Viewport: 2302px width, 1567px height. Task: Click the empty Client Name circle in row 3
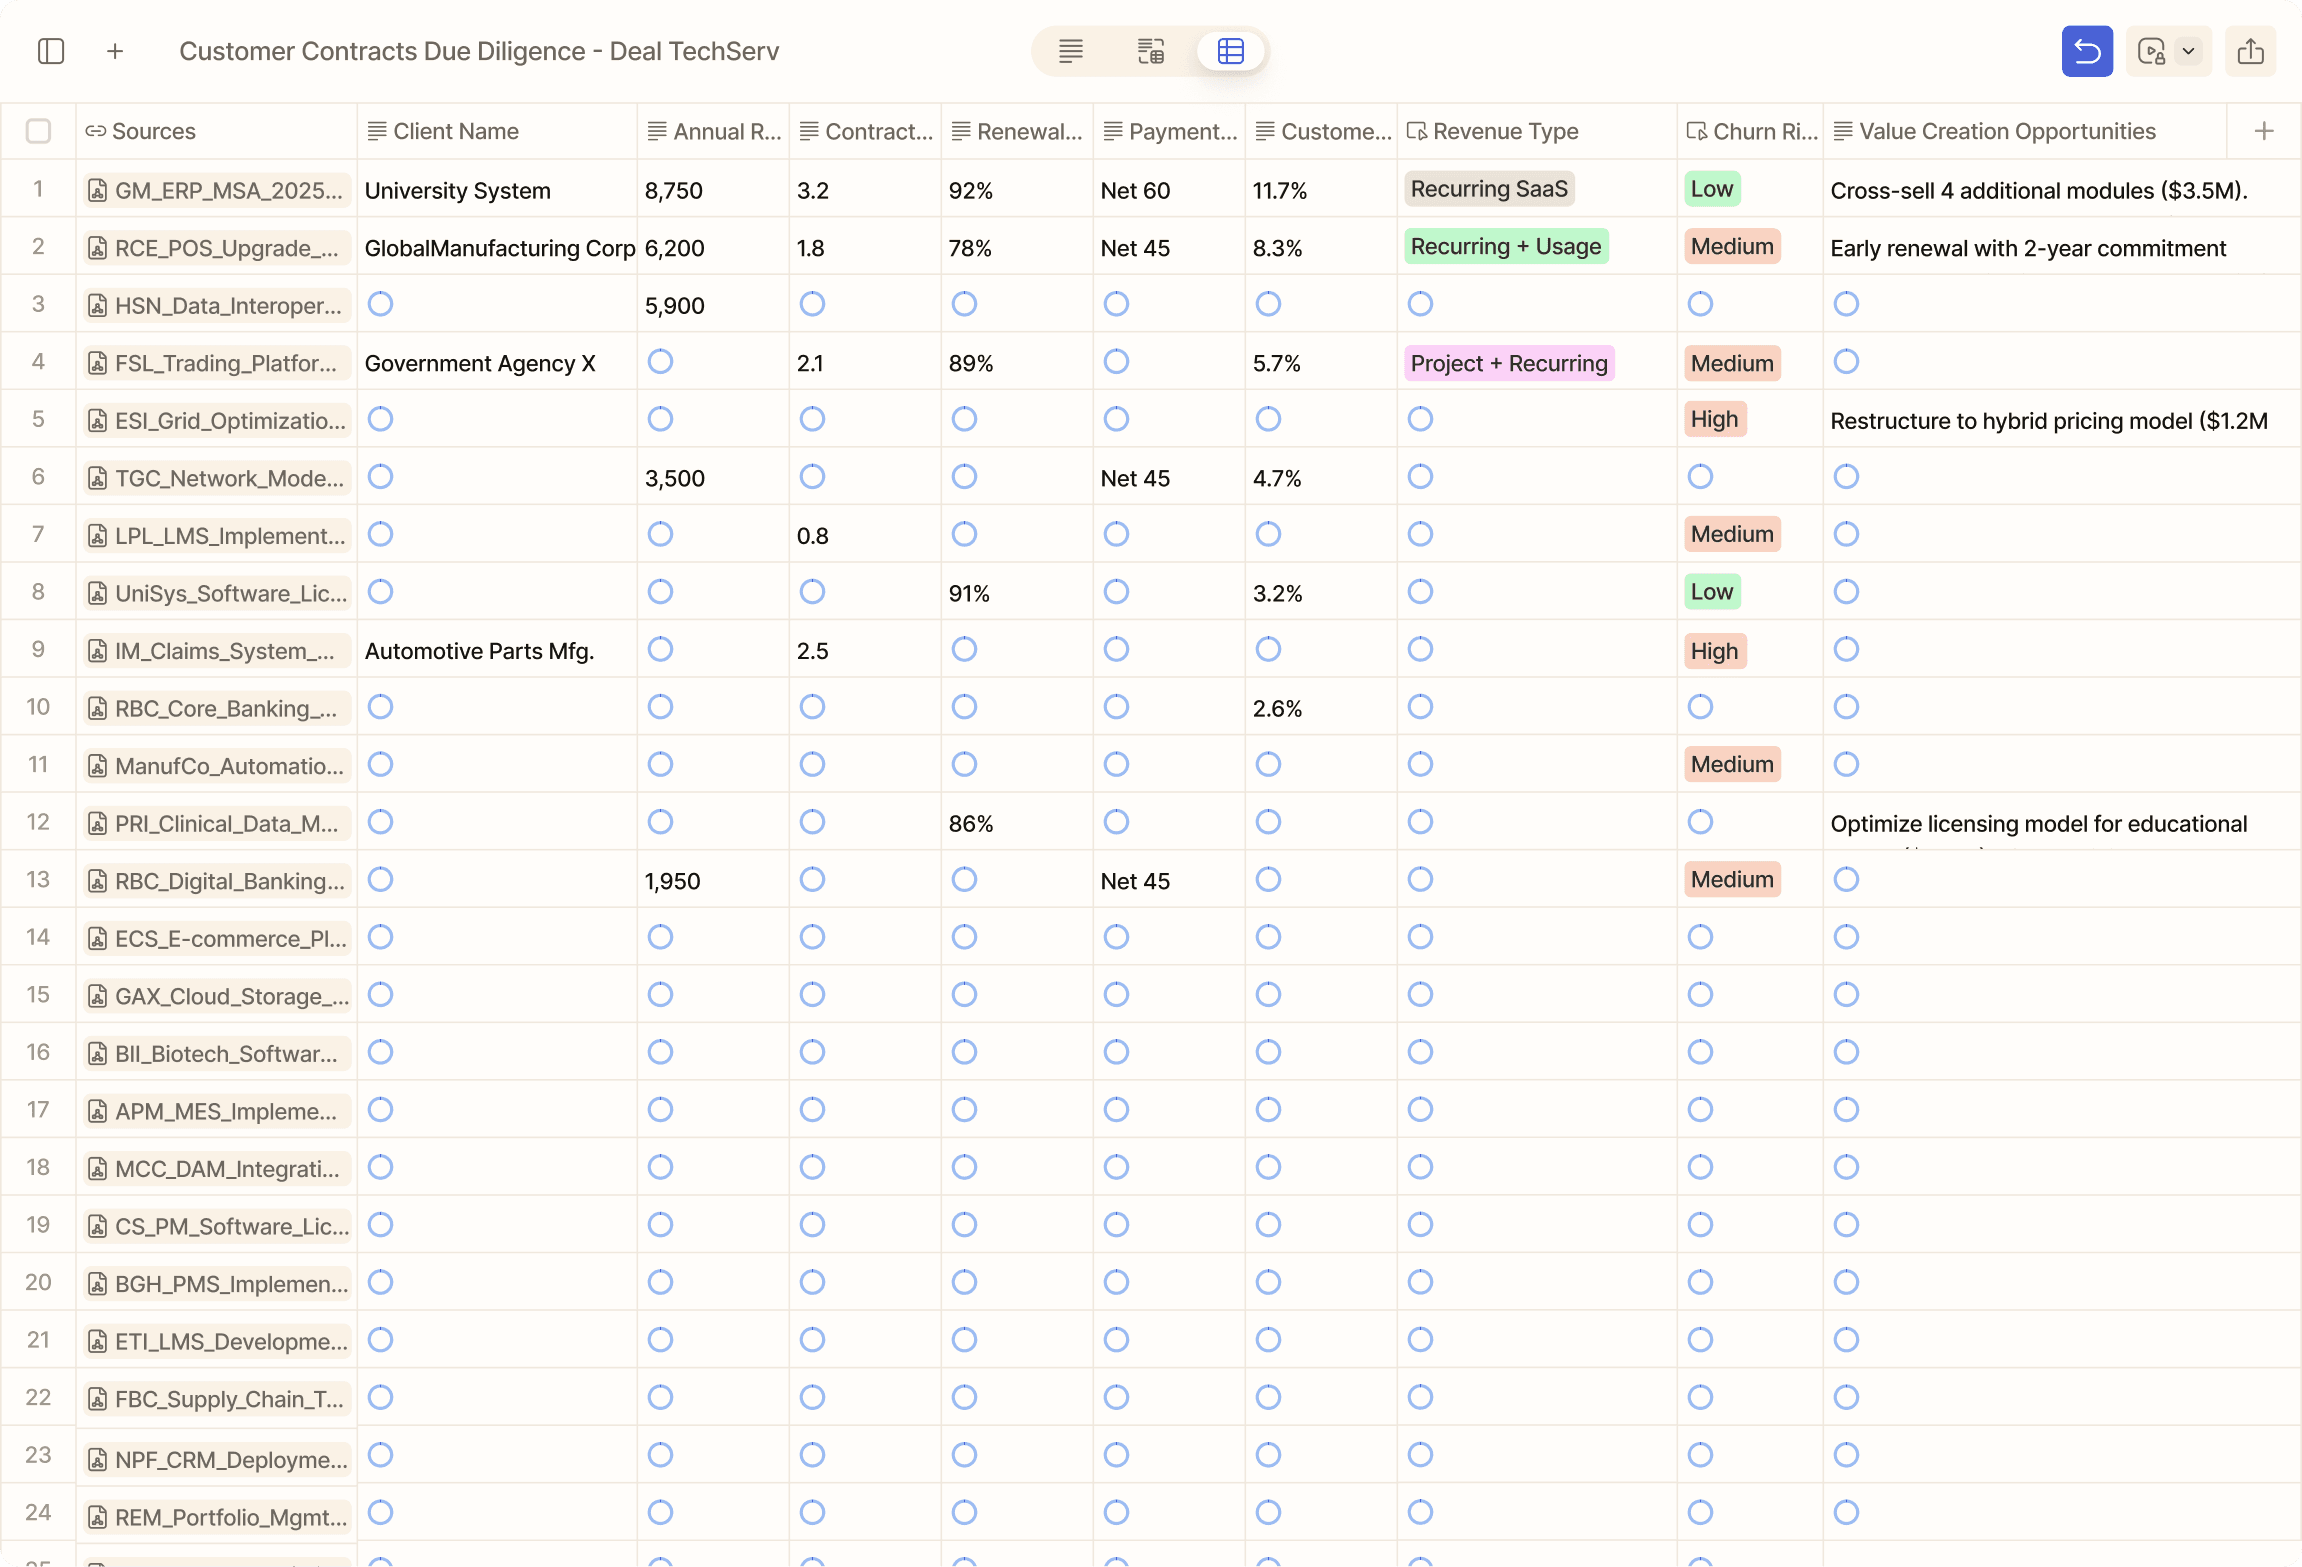[380, 304]
